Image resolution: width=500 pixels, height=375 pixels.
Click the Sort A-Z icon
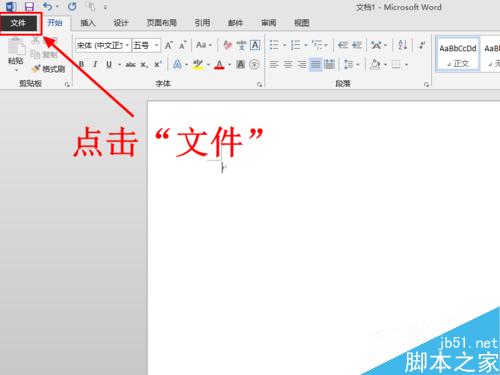[402, 45]
